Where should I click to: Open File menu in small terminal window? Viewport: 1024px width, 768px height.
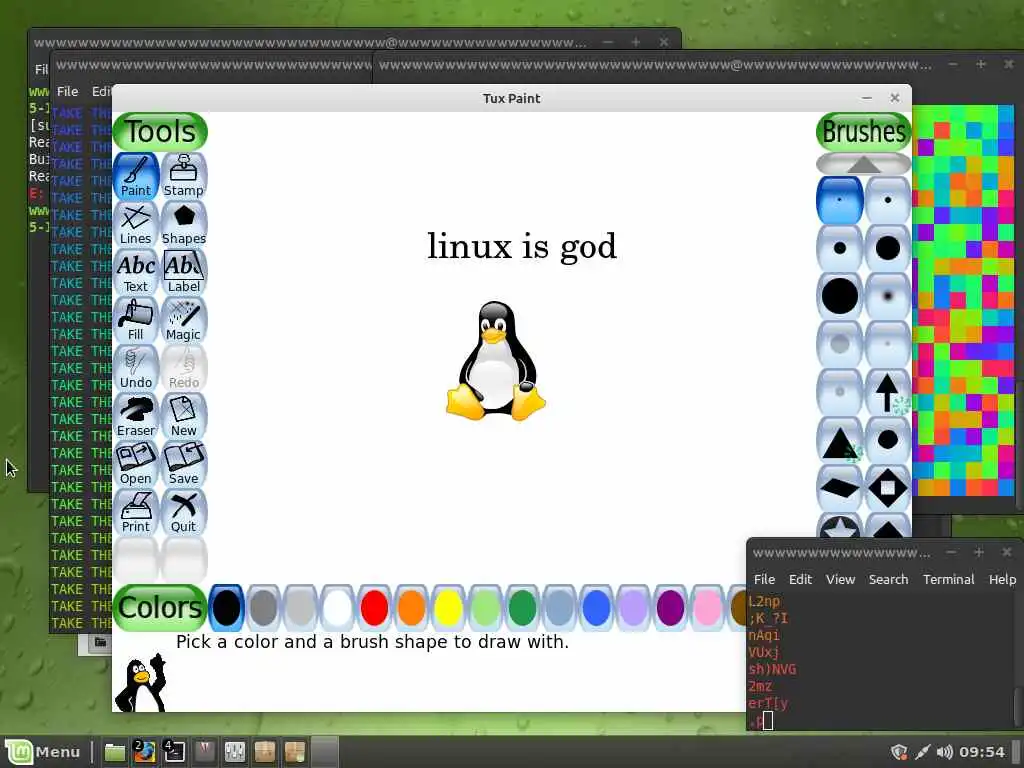(x=764, y=579)
